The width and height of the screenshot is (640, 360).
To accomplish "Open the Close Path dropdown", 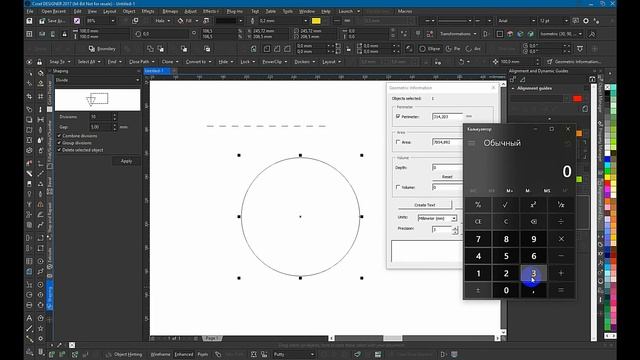I will click(x=142, y=62).
